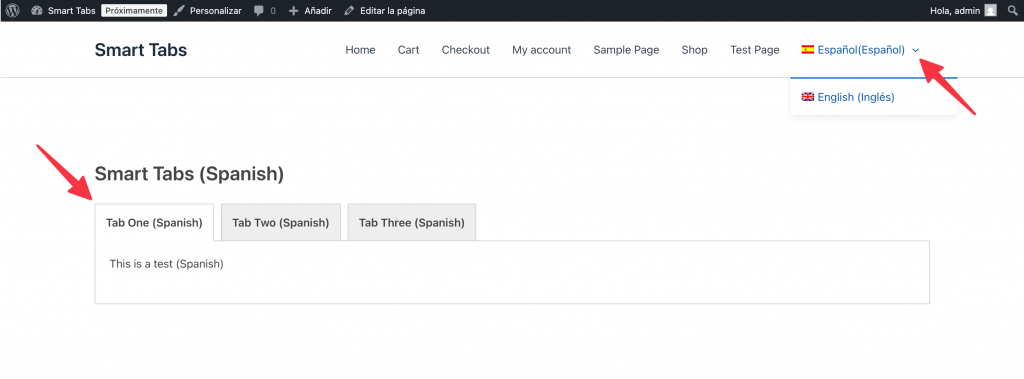
Task: Select Tab One (Spanish)
Action: pos(154,223)
